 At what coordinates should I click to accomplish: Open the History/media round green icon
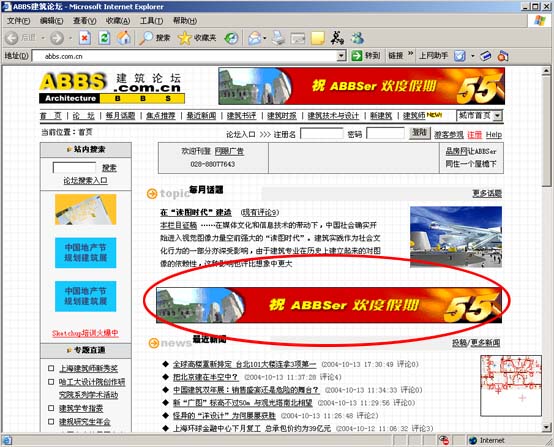(x=231, y=38)
